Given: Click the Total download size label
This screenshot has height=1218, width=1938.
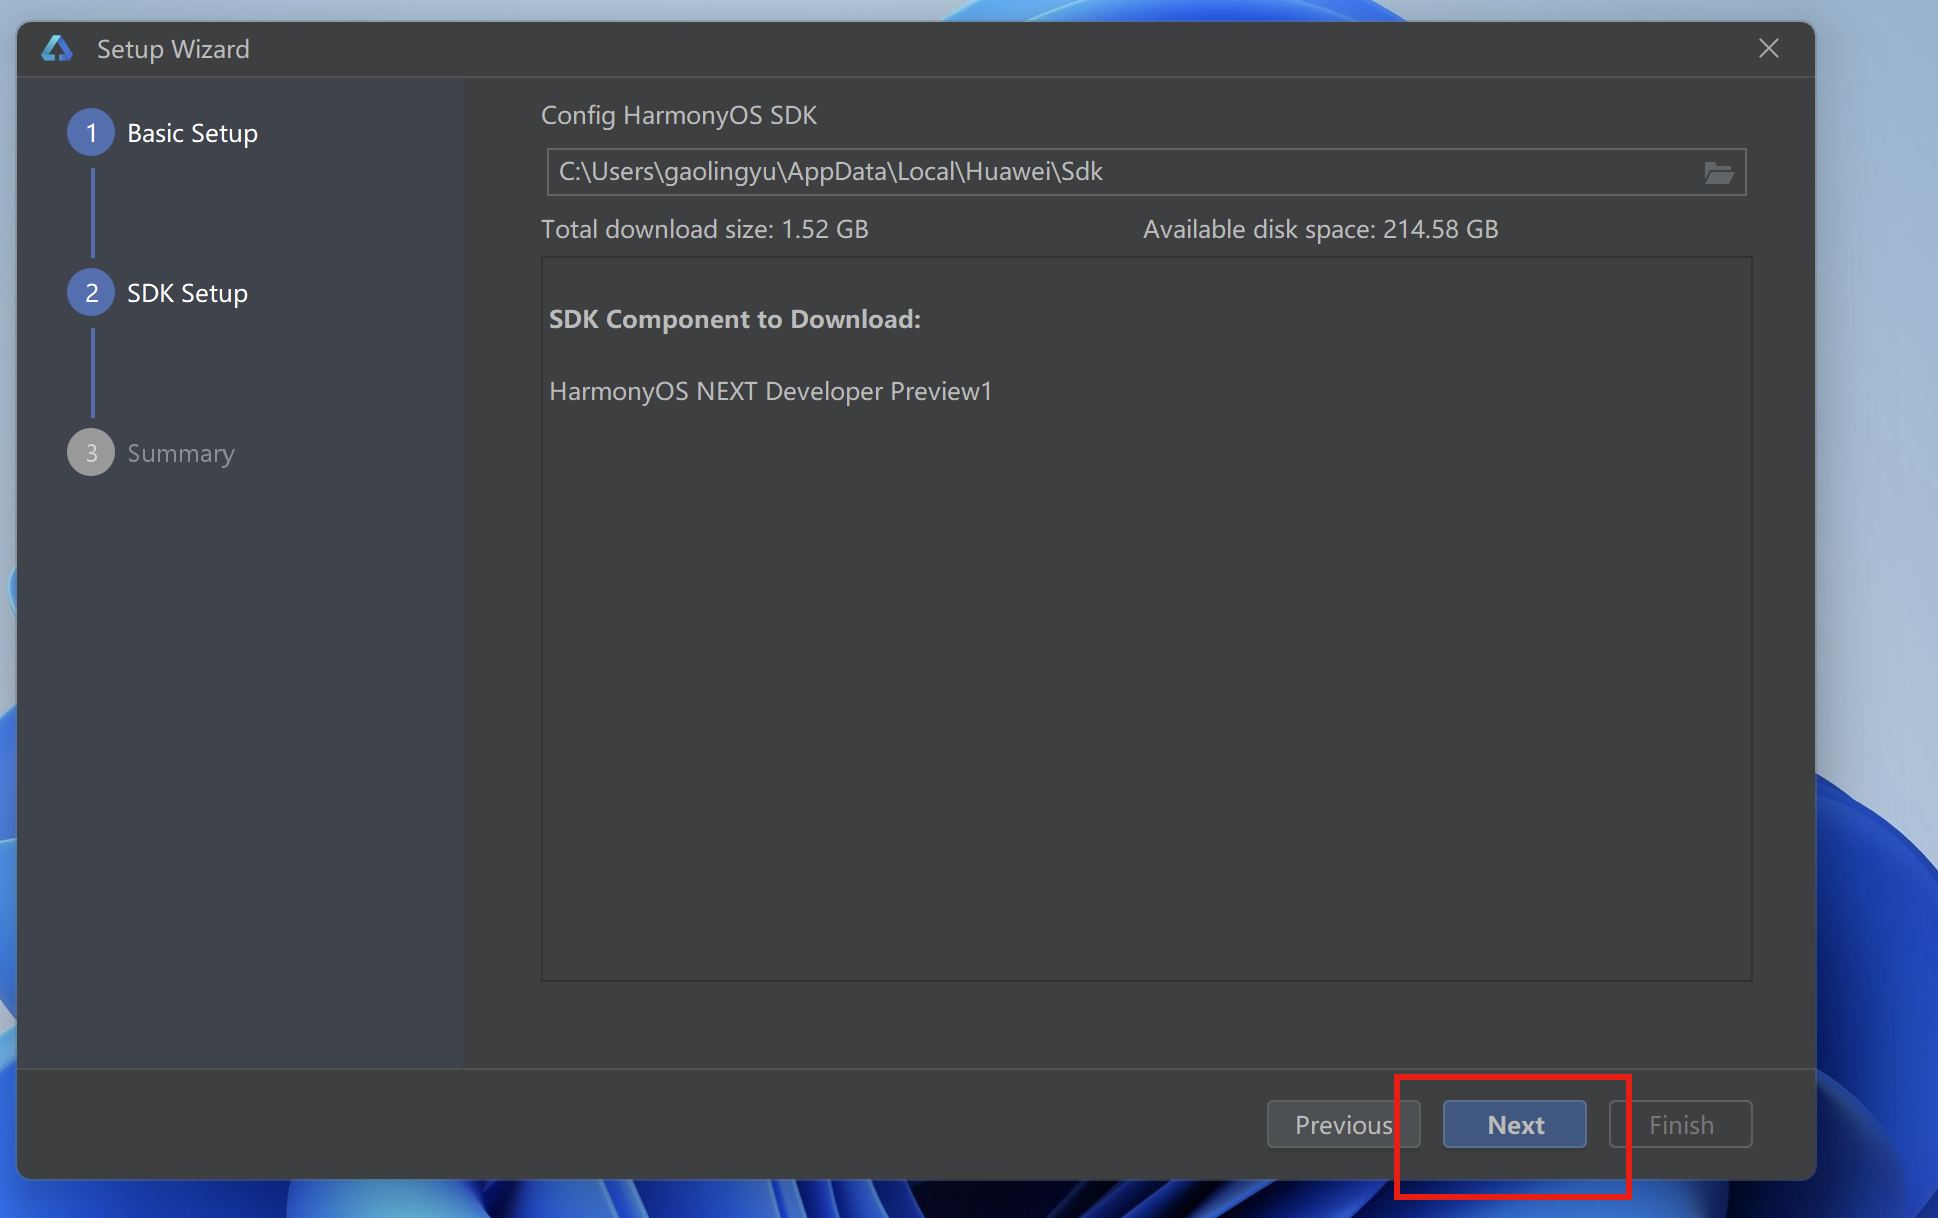Looking at the screenshot, I should tap(704, 229).
